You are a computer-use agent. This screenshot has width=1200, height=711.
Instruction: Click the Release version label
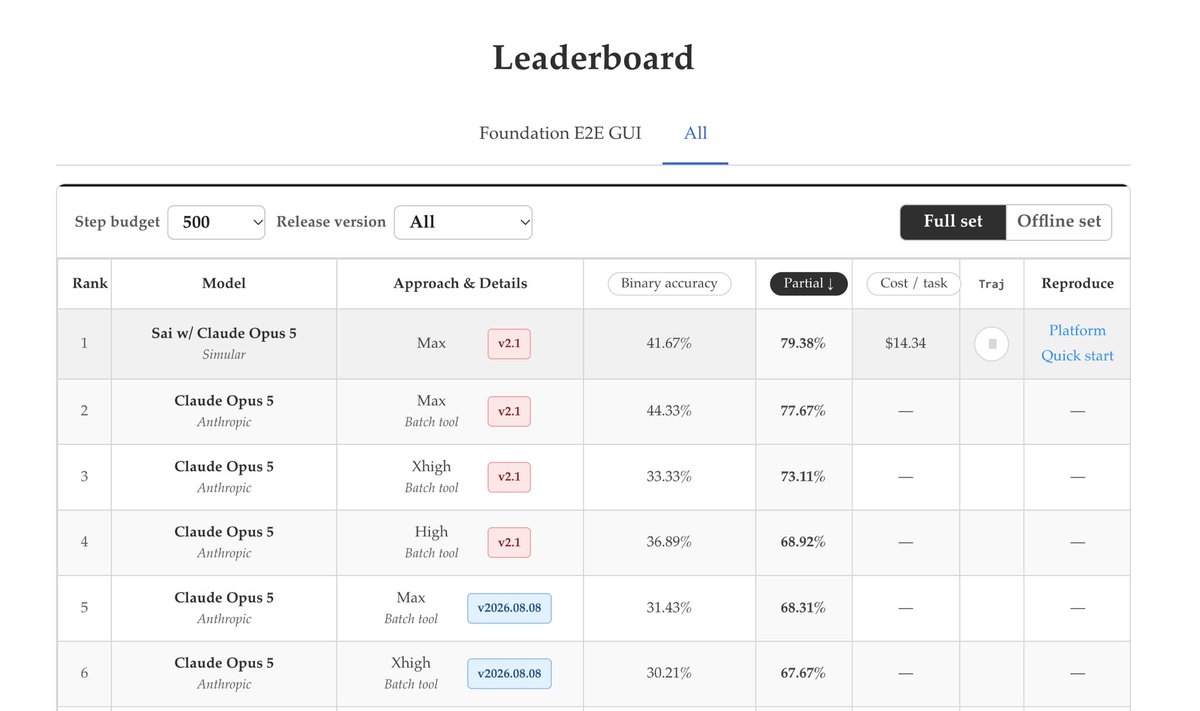click(331, 222)
